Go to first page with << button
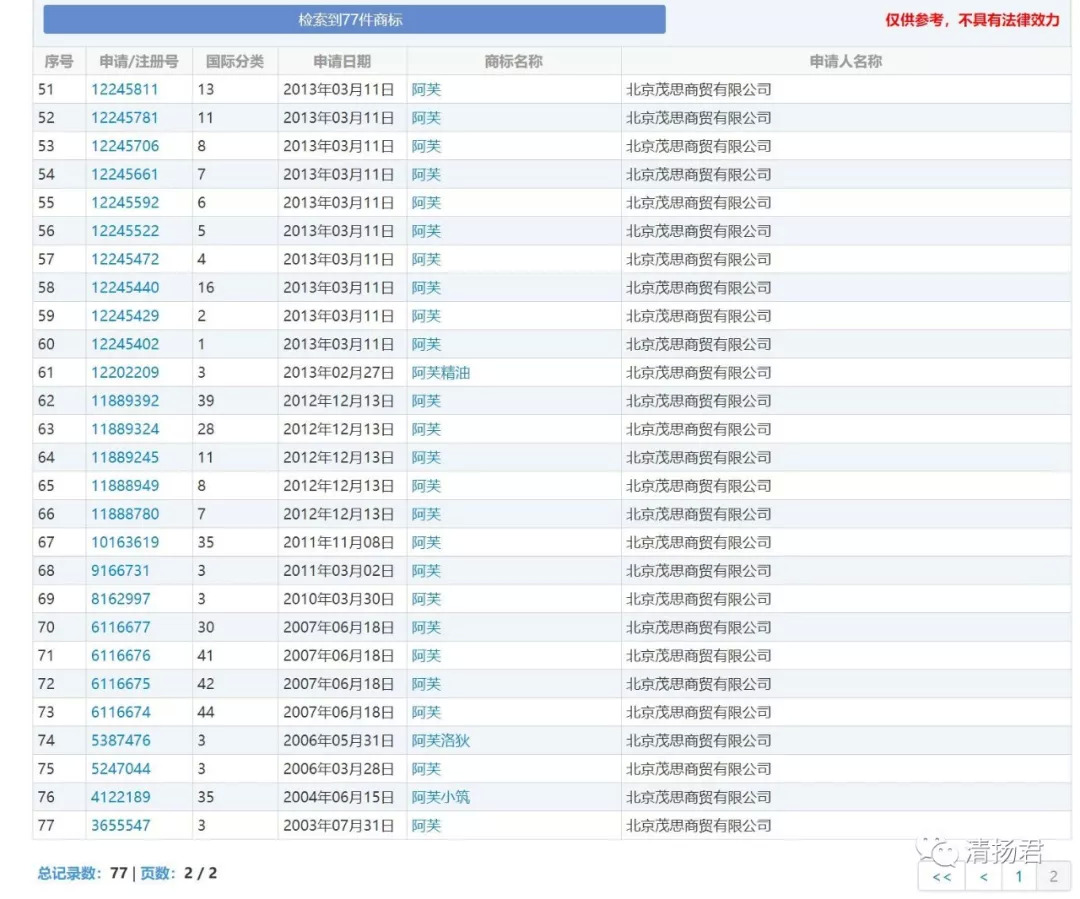This screenshot has width=1080, height=899. pos(942,877)
